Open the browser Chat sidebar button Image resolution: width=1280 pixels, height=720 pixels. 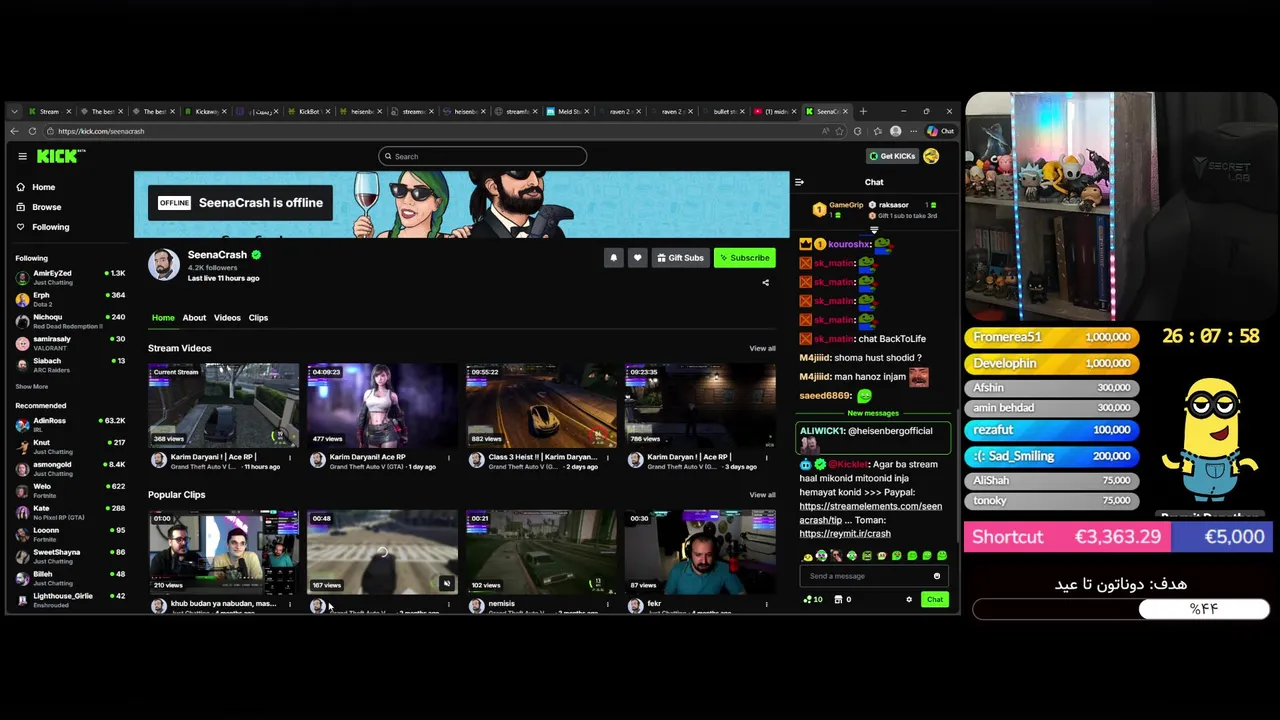tap(940, 131)
